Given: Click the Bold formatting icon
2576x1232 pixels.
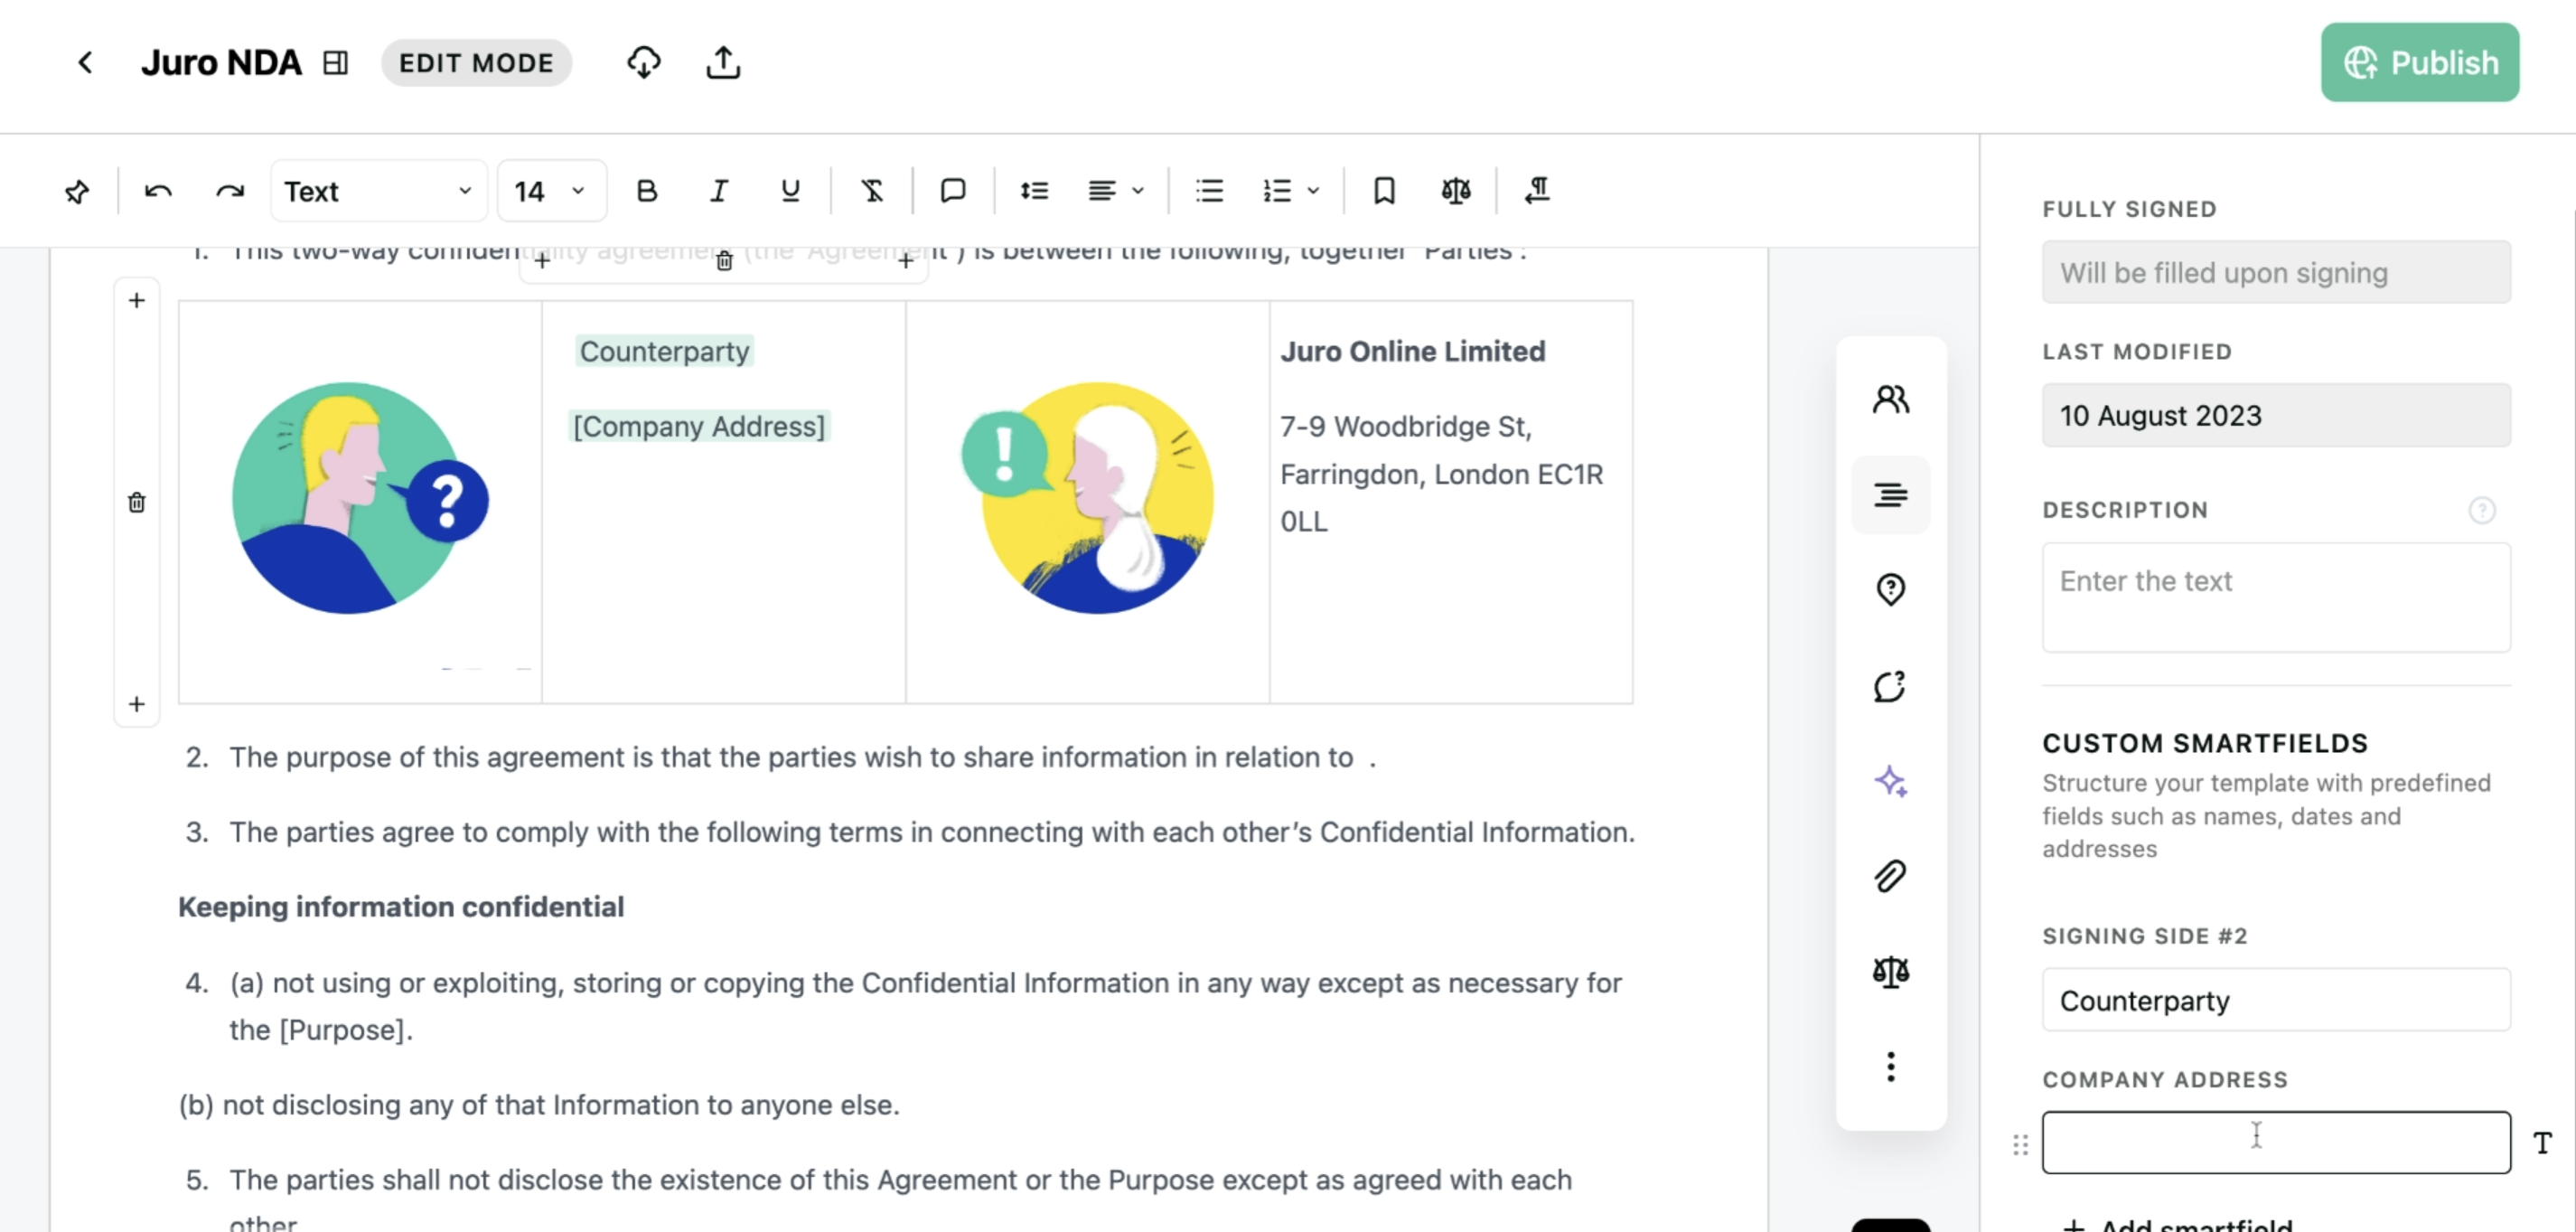Looking at the screenshot, I should [x=647, y=190].
